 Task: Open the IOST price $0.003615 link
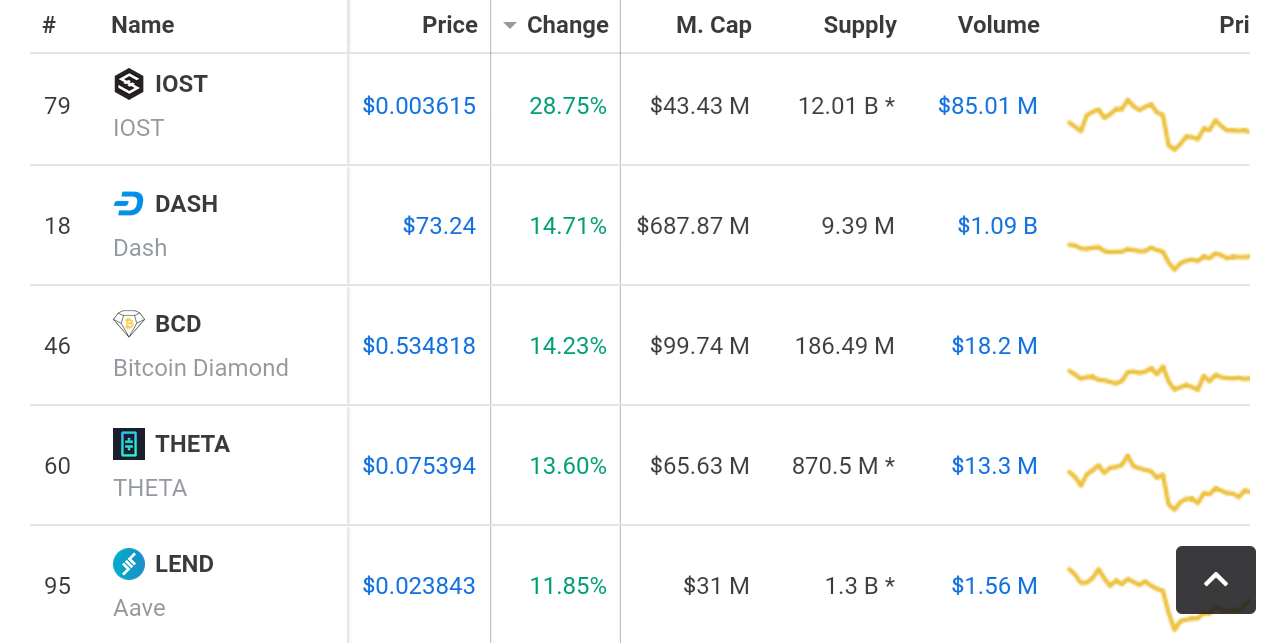point(419,106)
